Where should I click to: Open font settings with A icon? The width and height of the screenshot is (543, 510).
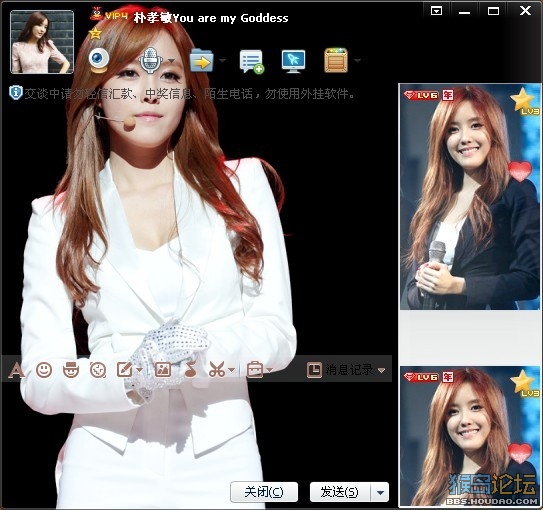click(x=16, y=370)
